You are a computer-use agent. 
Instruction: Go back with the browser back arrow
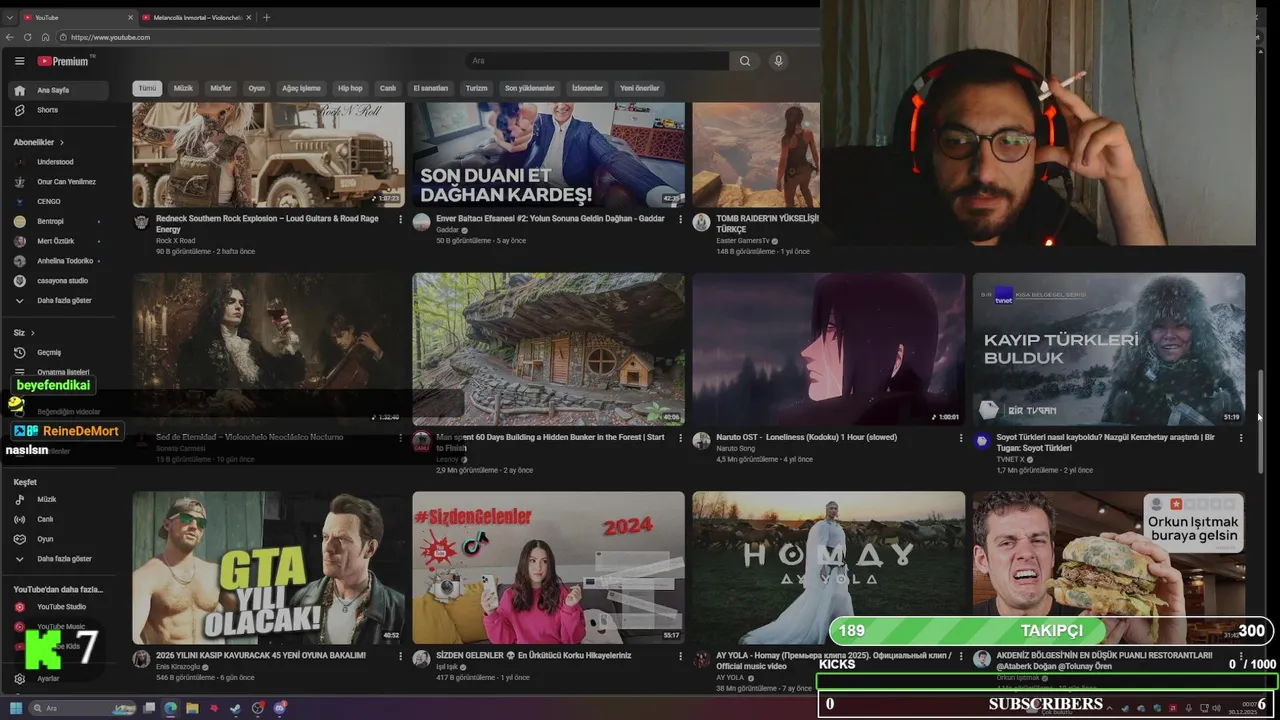click(10, 37)
